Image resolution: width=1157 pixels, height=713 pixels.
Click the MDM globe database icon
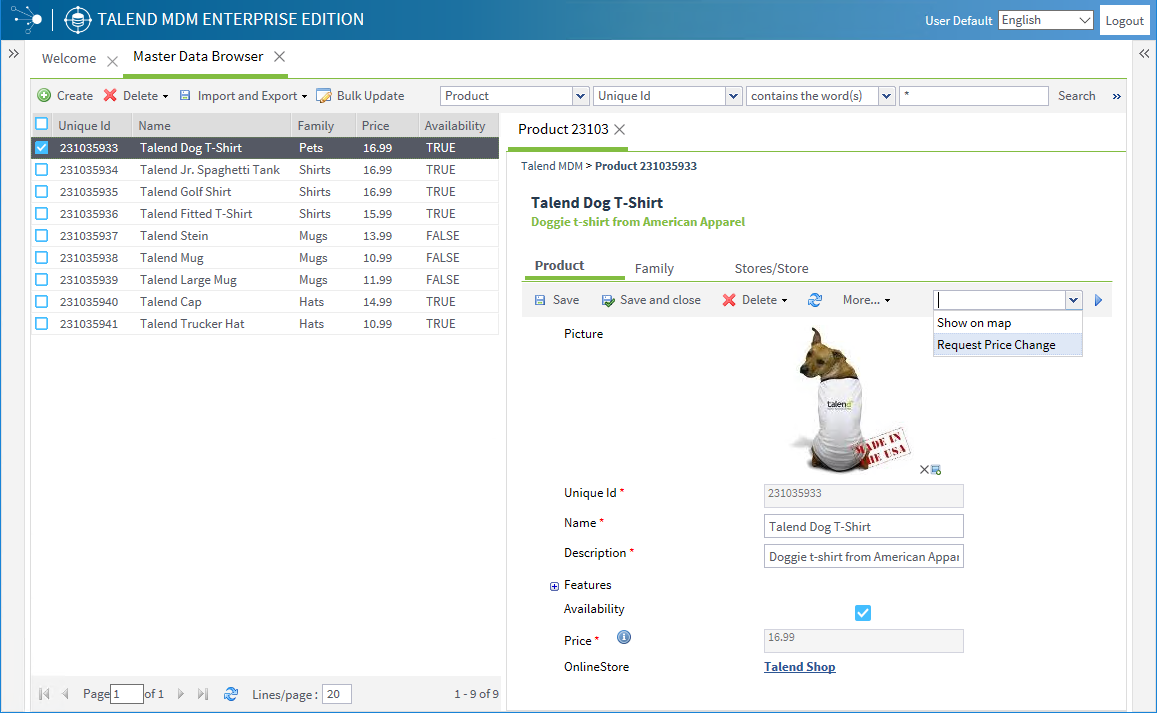pos(77,20)
